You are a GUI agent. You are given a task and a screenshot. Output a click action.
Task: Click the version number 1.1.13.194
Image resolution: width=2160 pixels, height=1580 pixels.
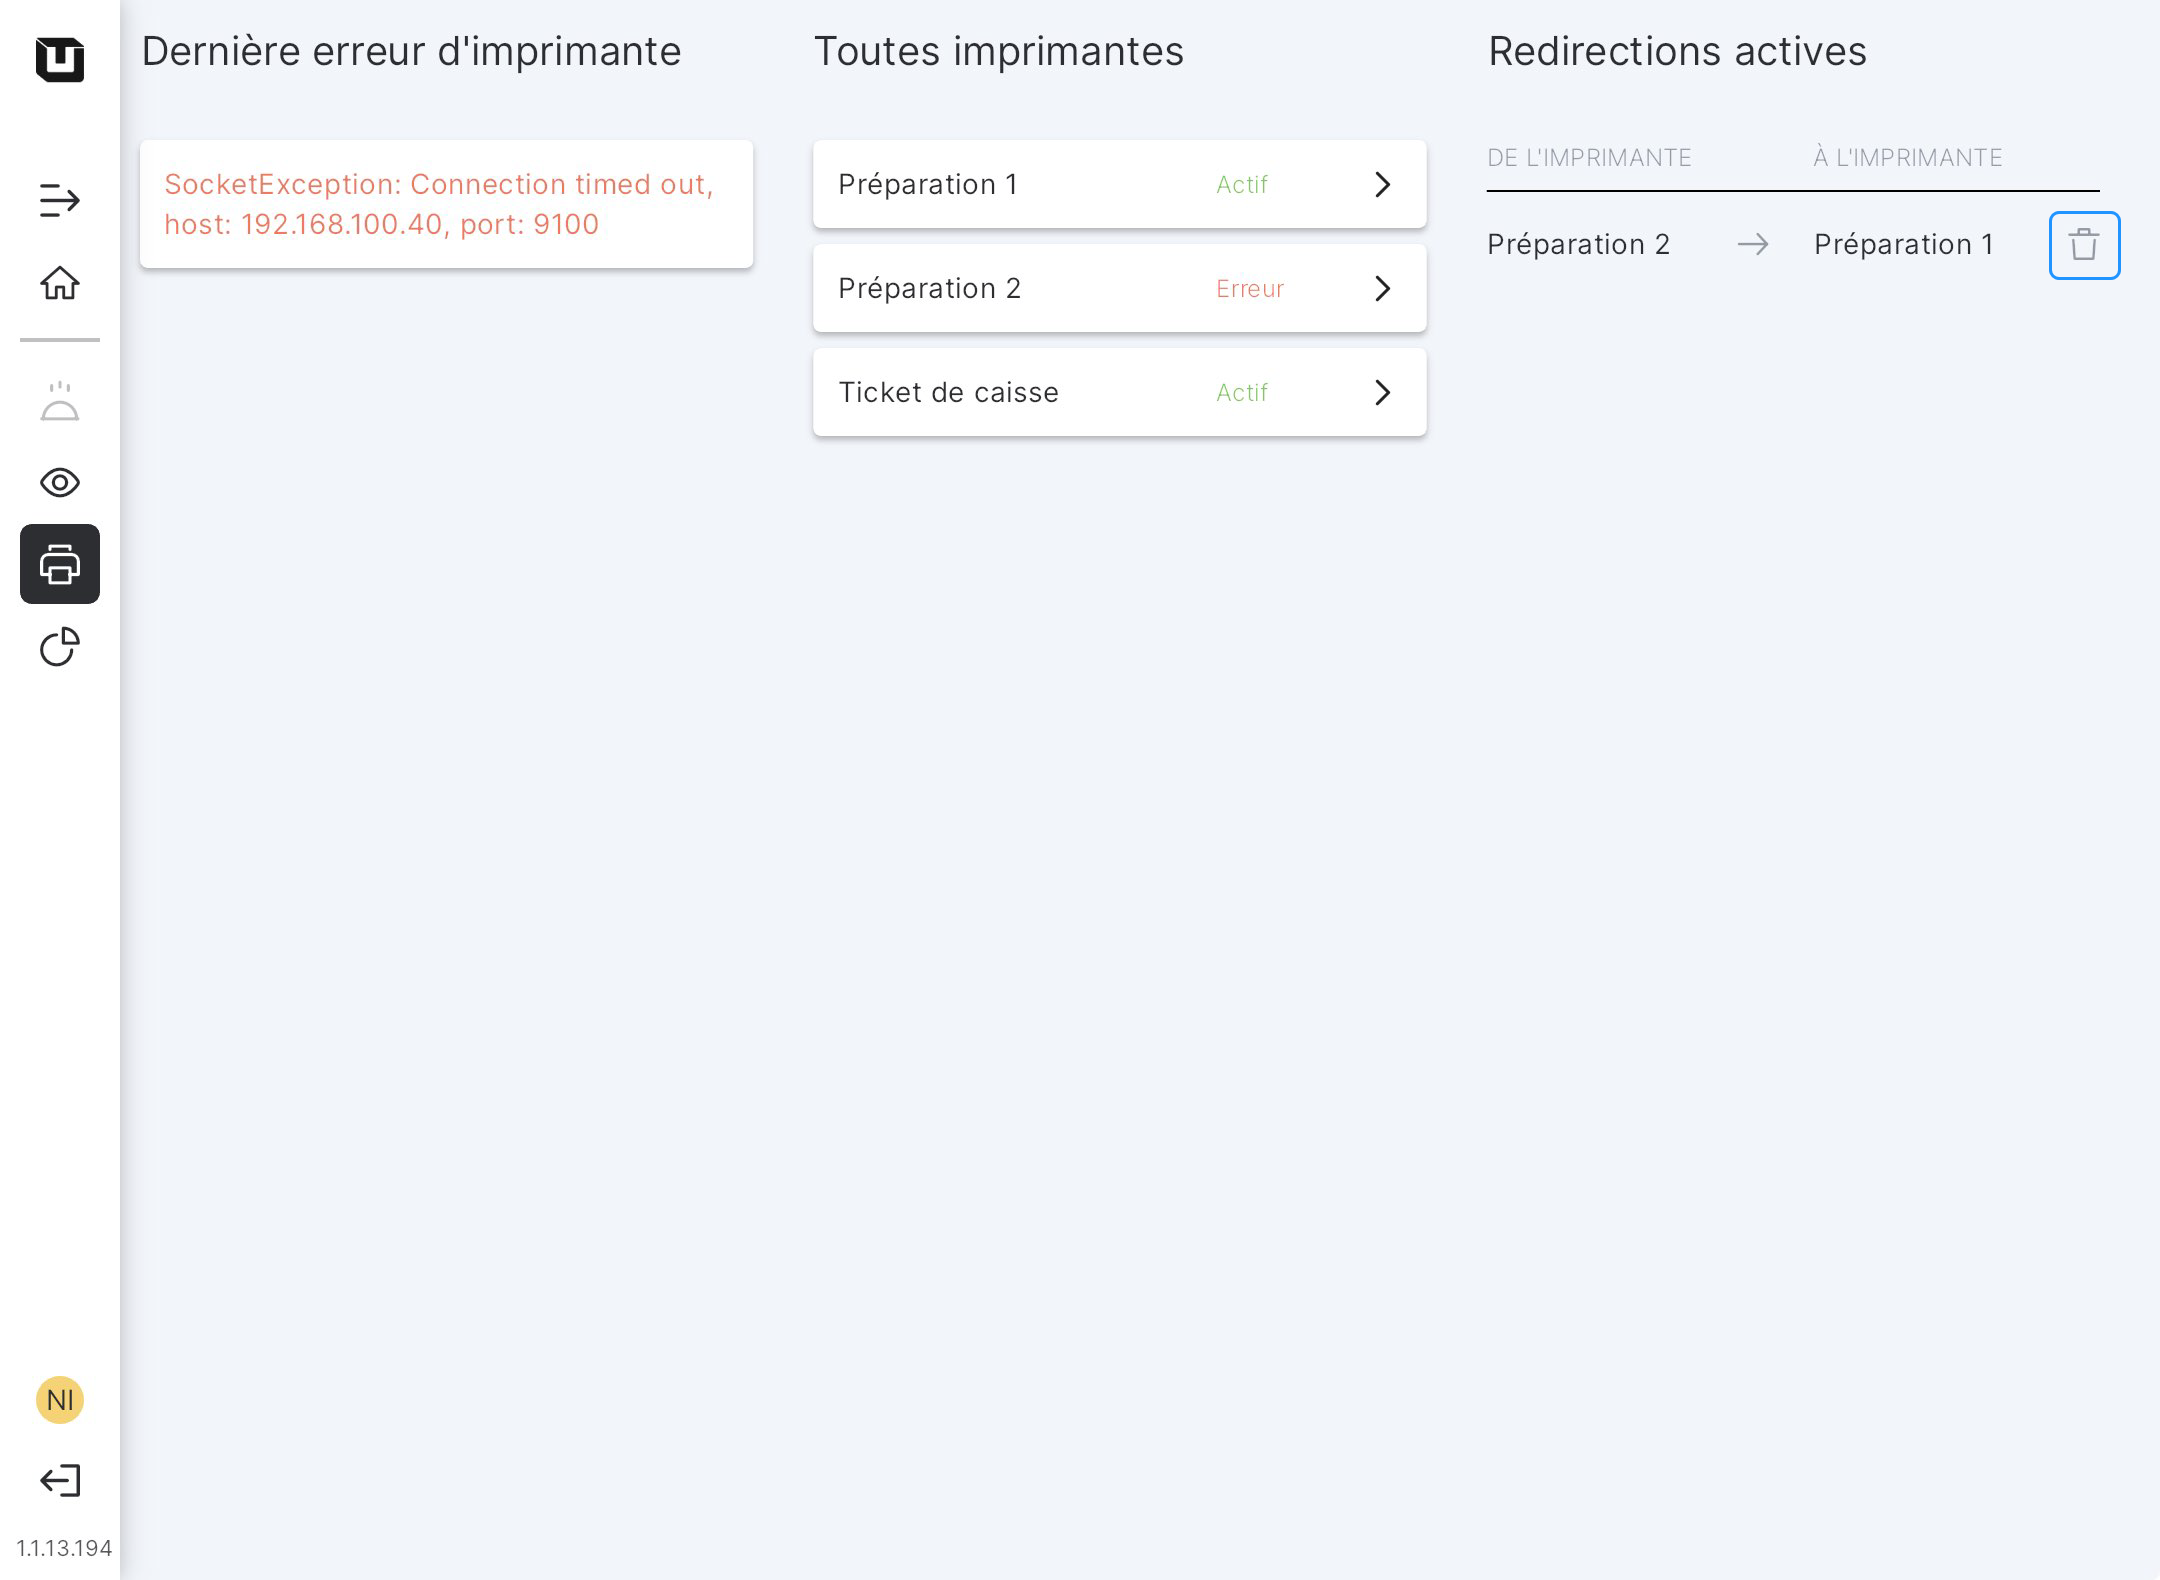(64, 1548)
